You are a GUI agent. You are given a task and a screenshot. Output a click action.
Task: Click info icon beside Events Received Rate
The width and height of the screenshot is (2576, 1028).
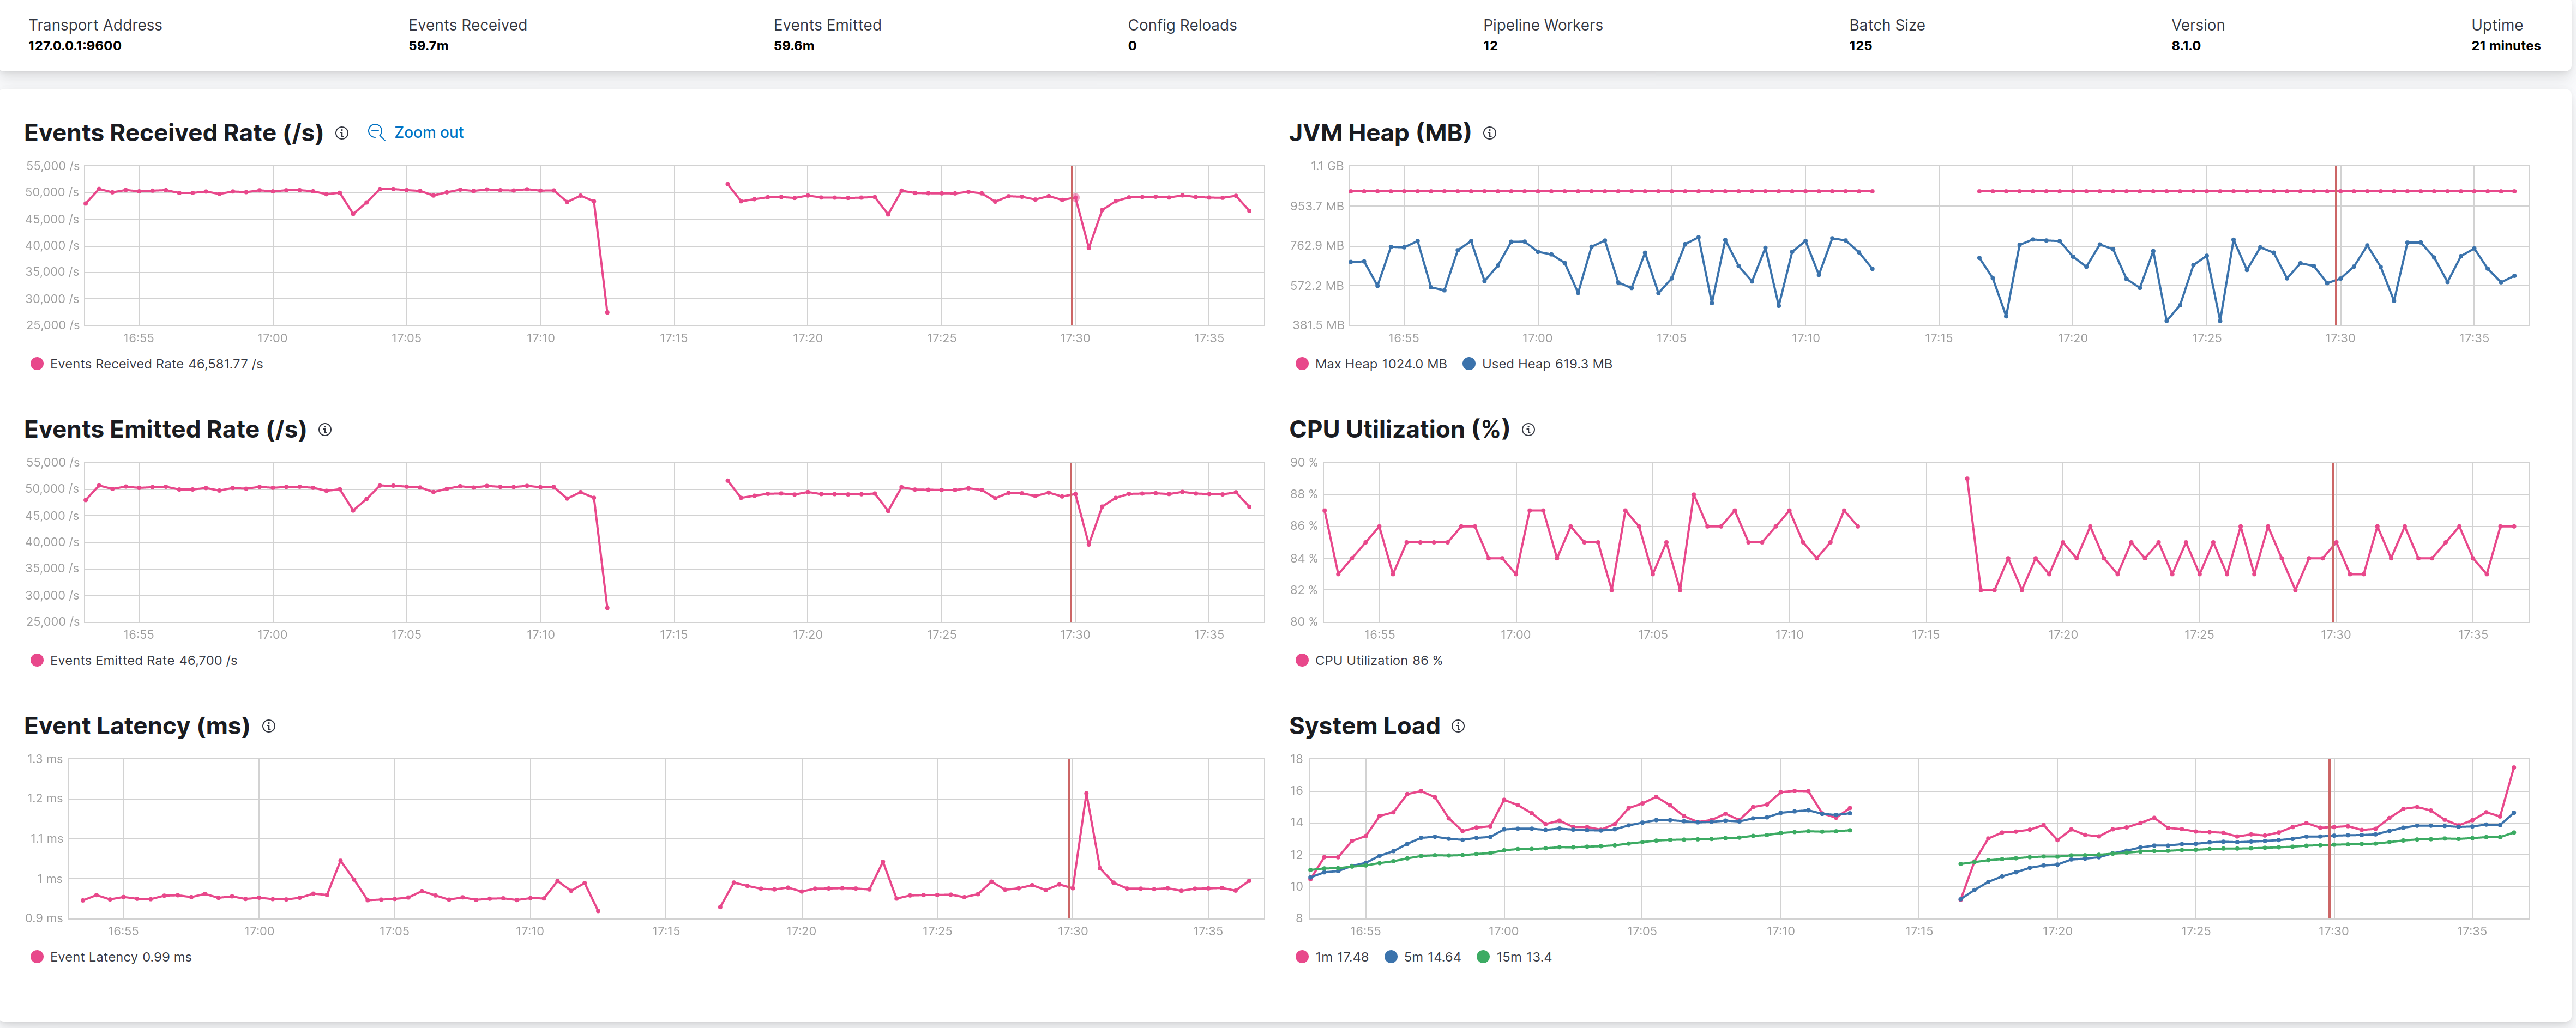[x=342, y=133]
